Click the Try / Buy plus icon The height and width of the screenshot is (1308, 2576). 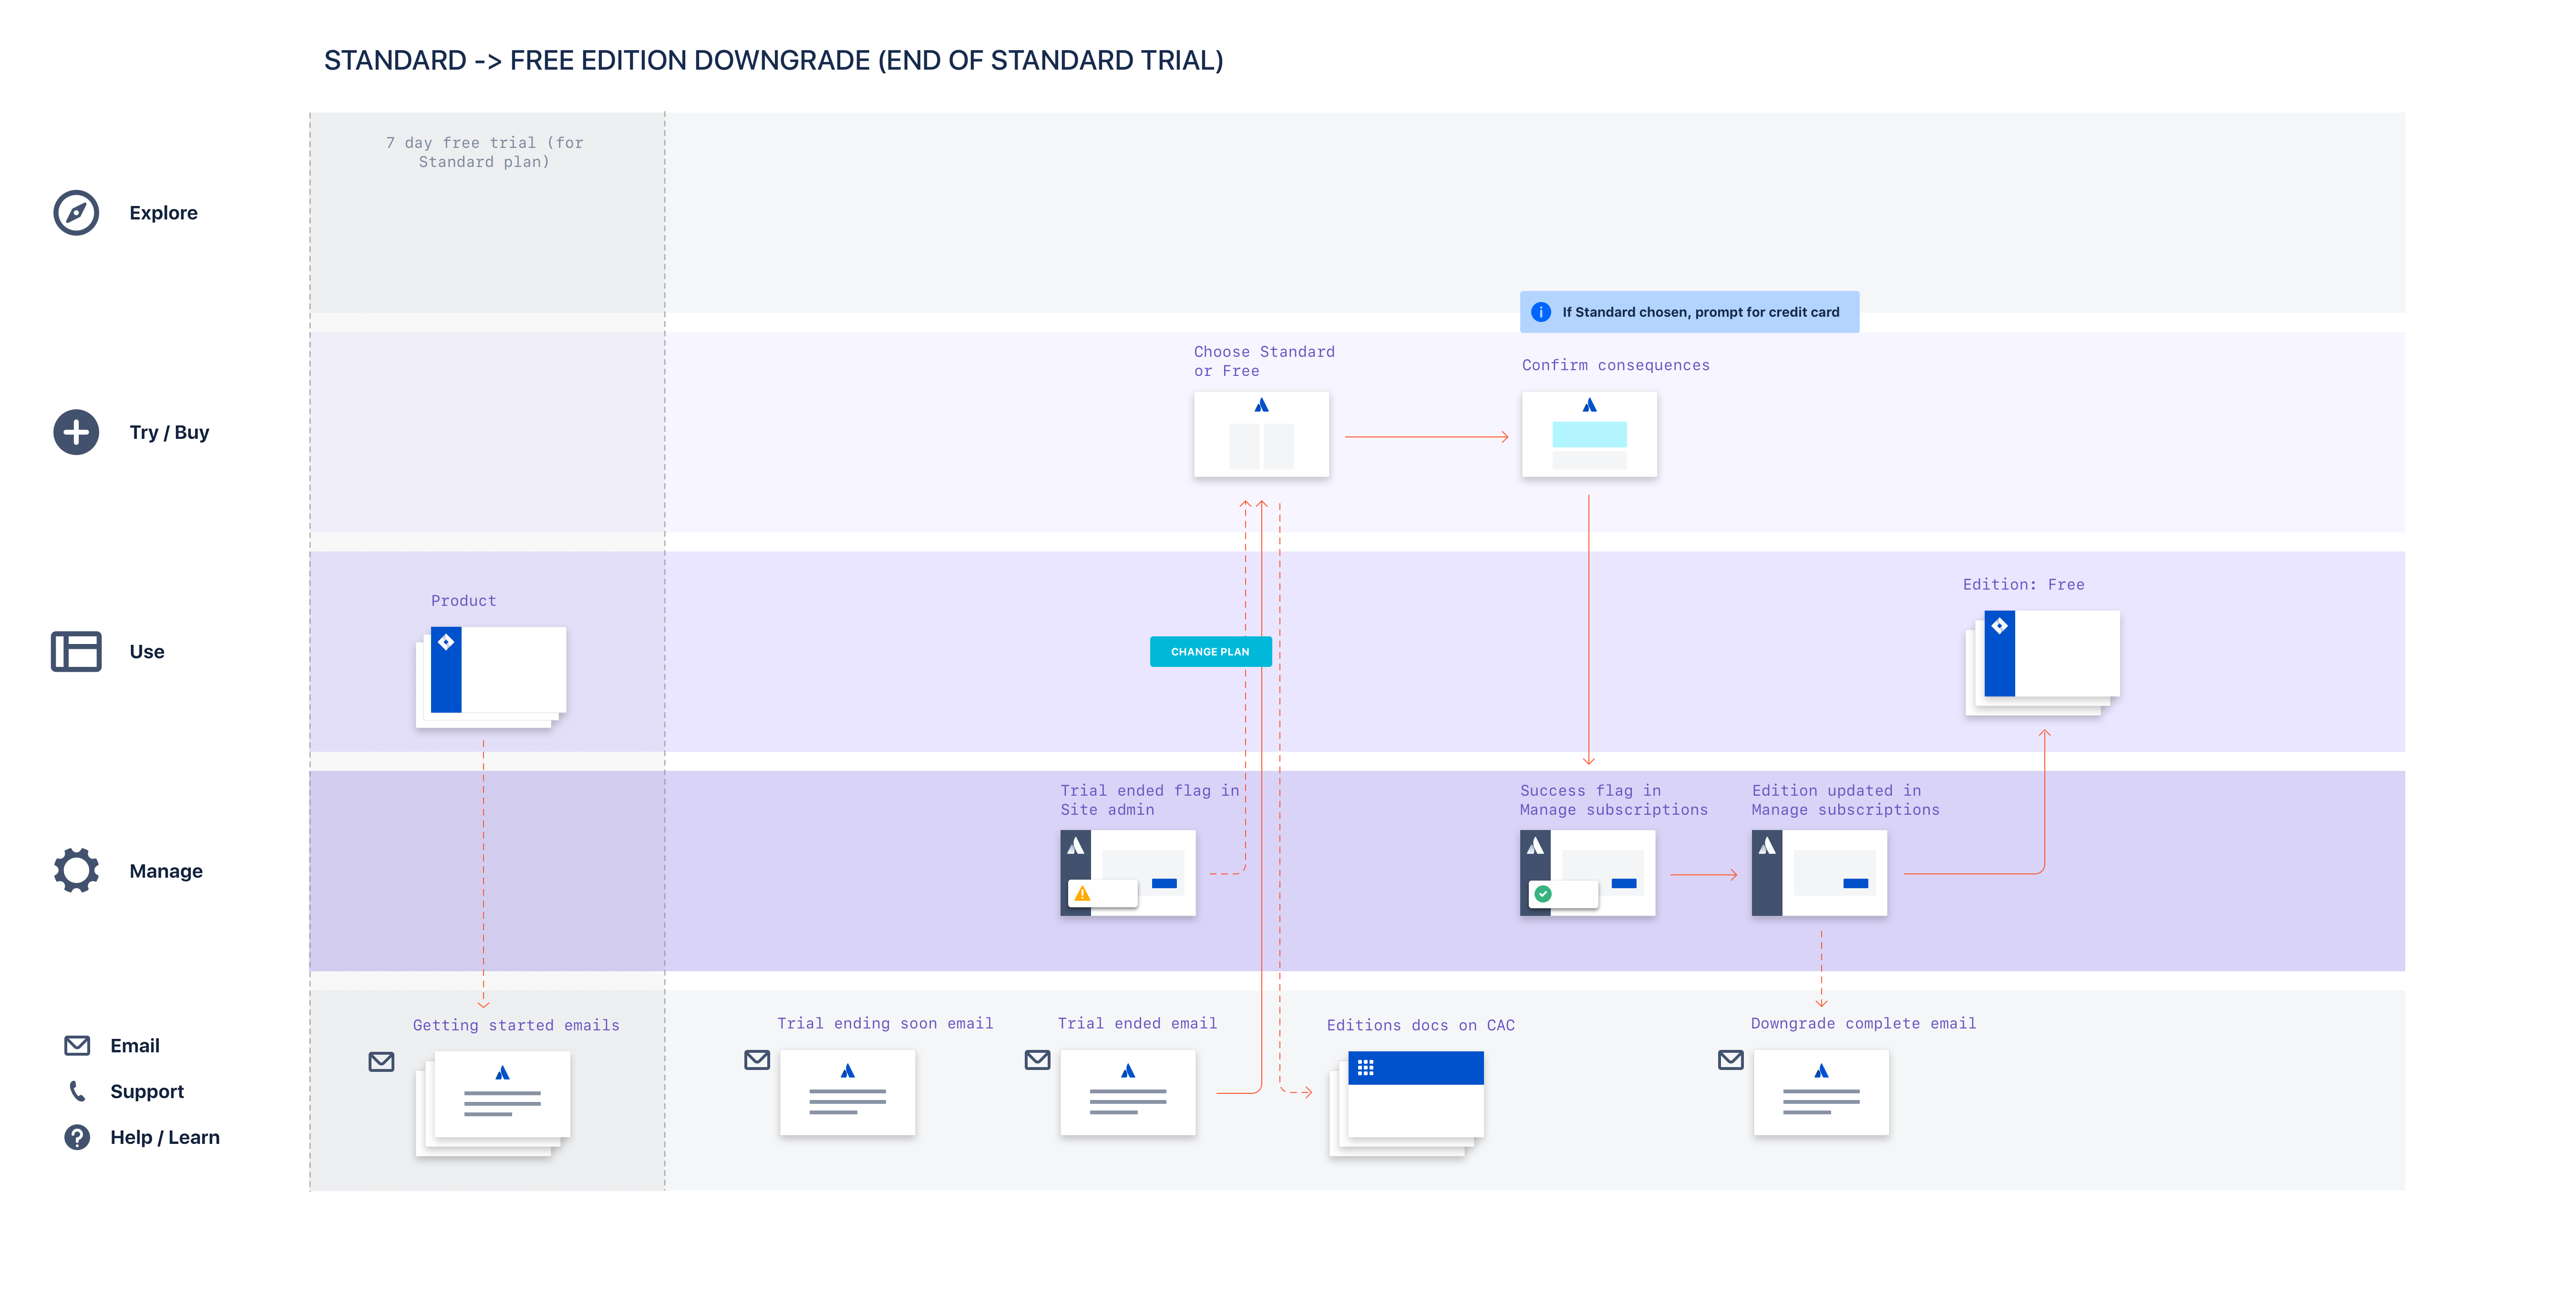pyautogui.click(x=76, y=432)
